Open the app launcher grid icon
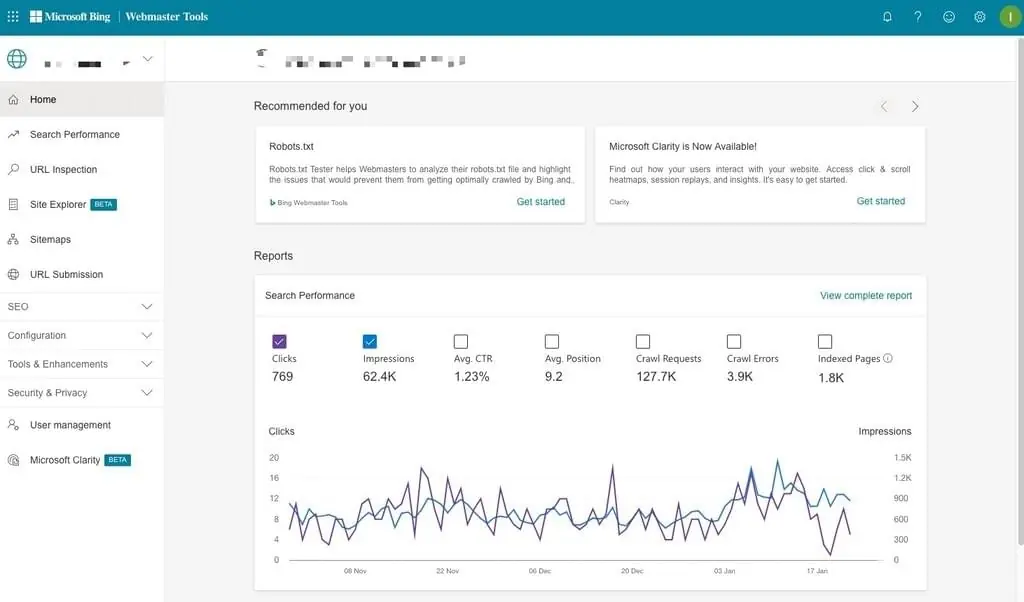This screenshot has height=602, width=1024. [x=13, y=17]
